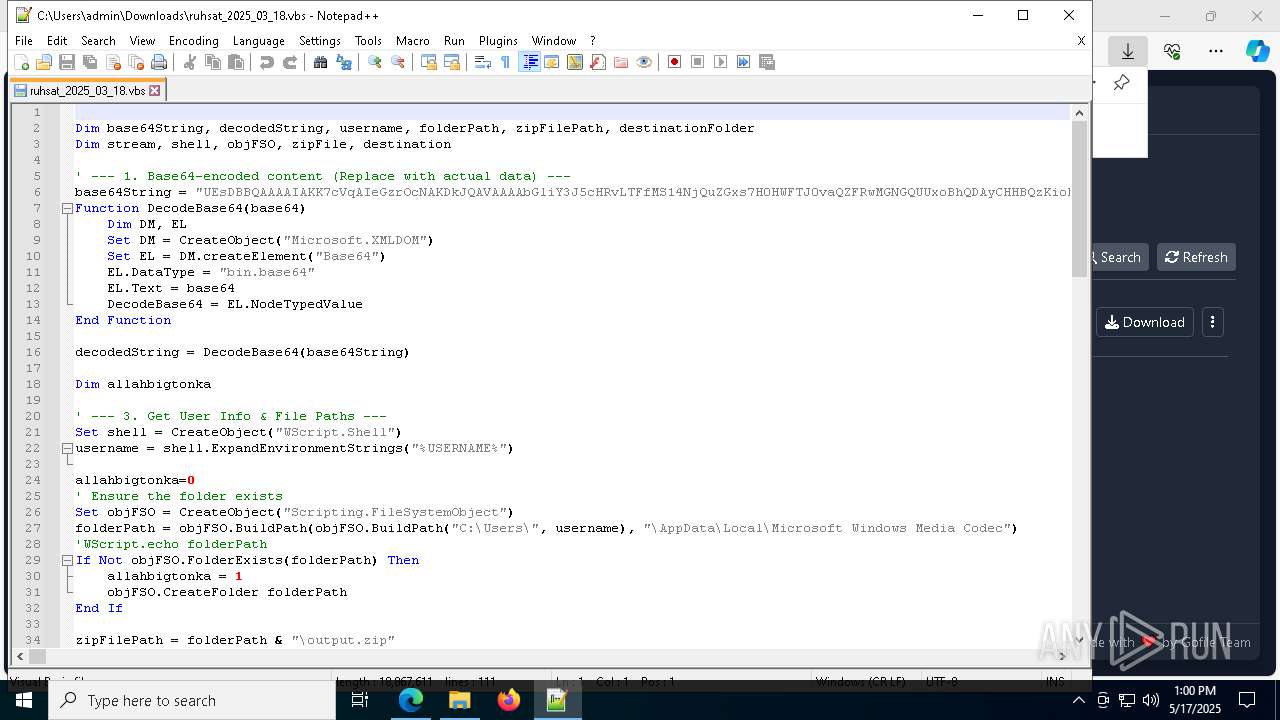Viewport: 1280px width, 720px height.
Task: Open the File menu
Action: (x=24, y=41)
